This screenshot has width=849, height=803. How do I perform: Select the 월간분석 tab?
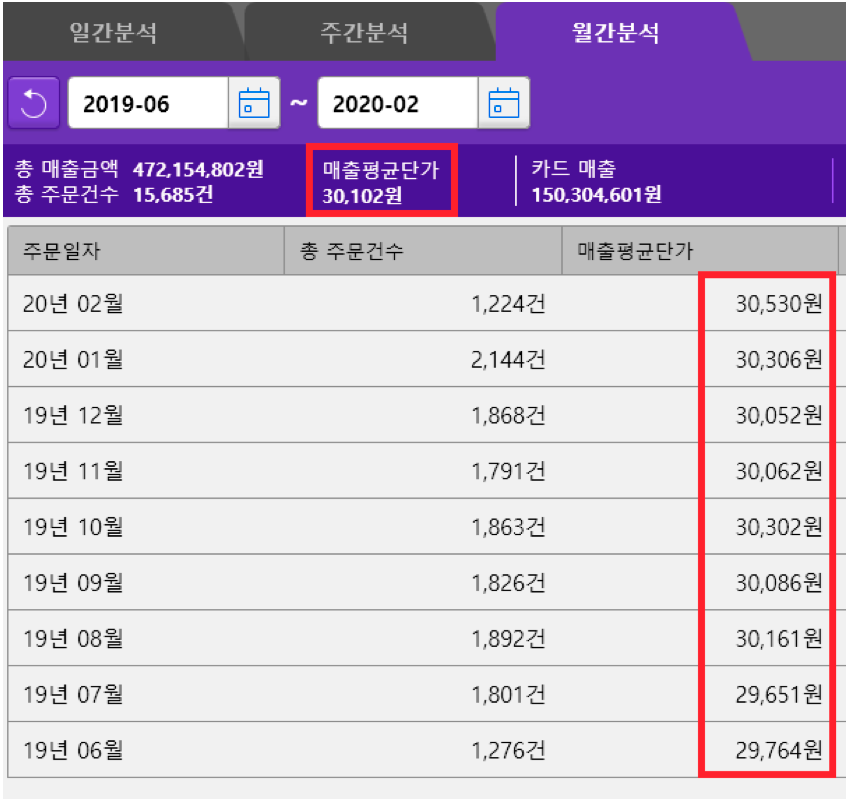(x=616, y=32)
